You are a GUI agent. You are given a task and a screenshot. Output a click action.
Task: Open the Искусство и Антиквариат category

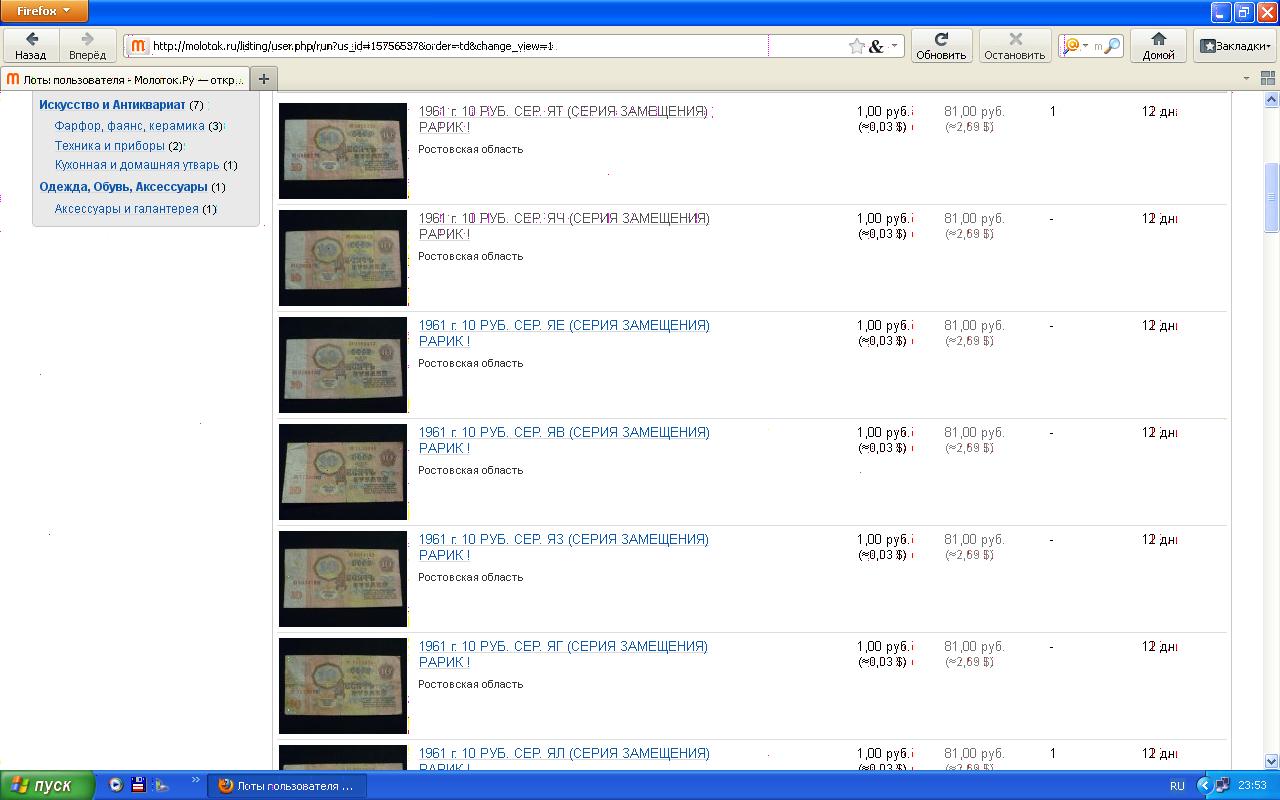[x=112, y=105]
